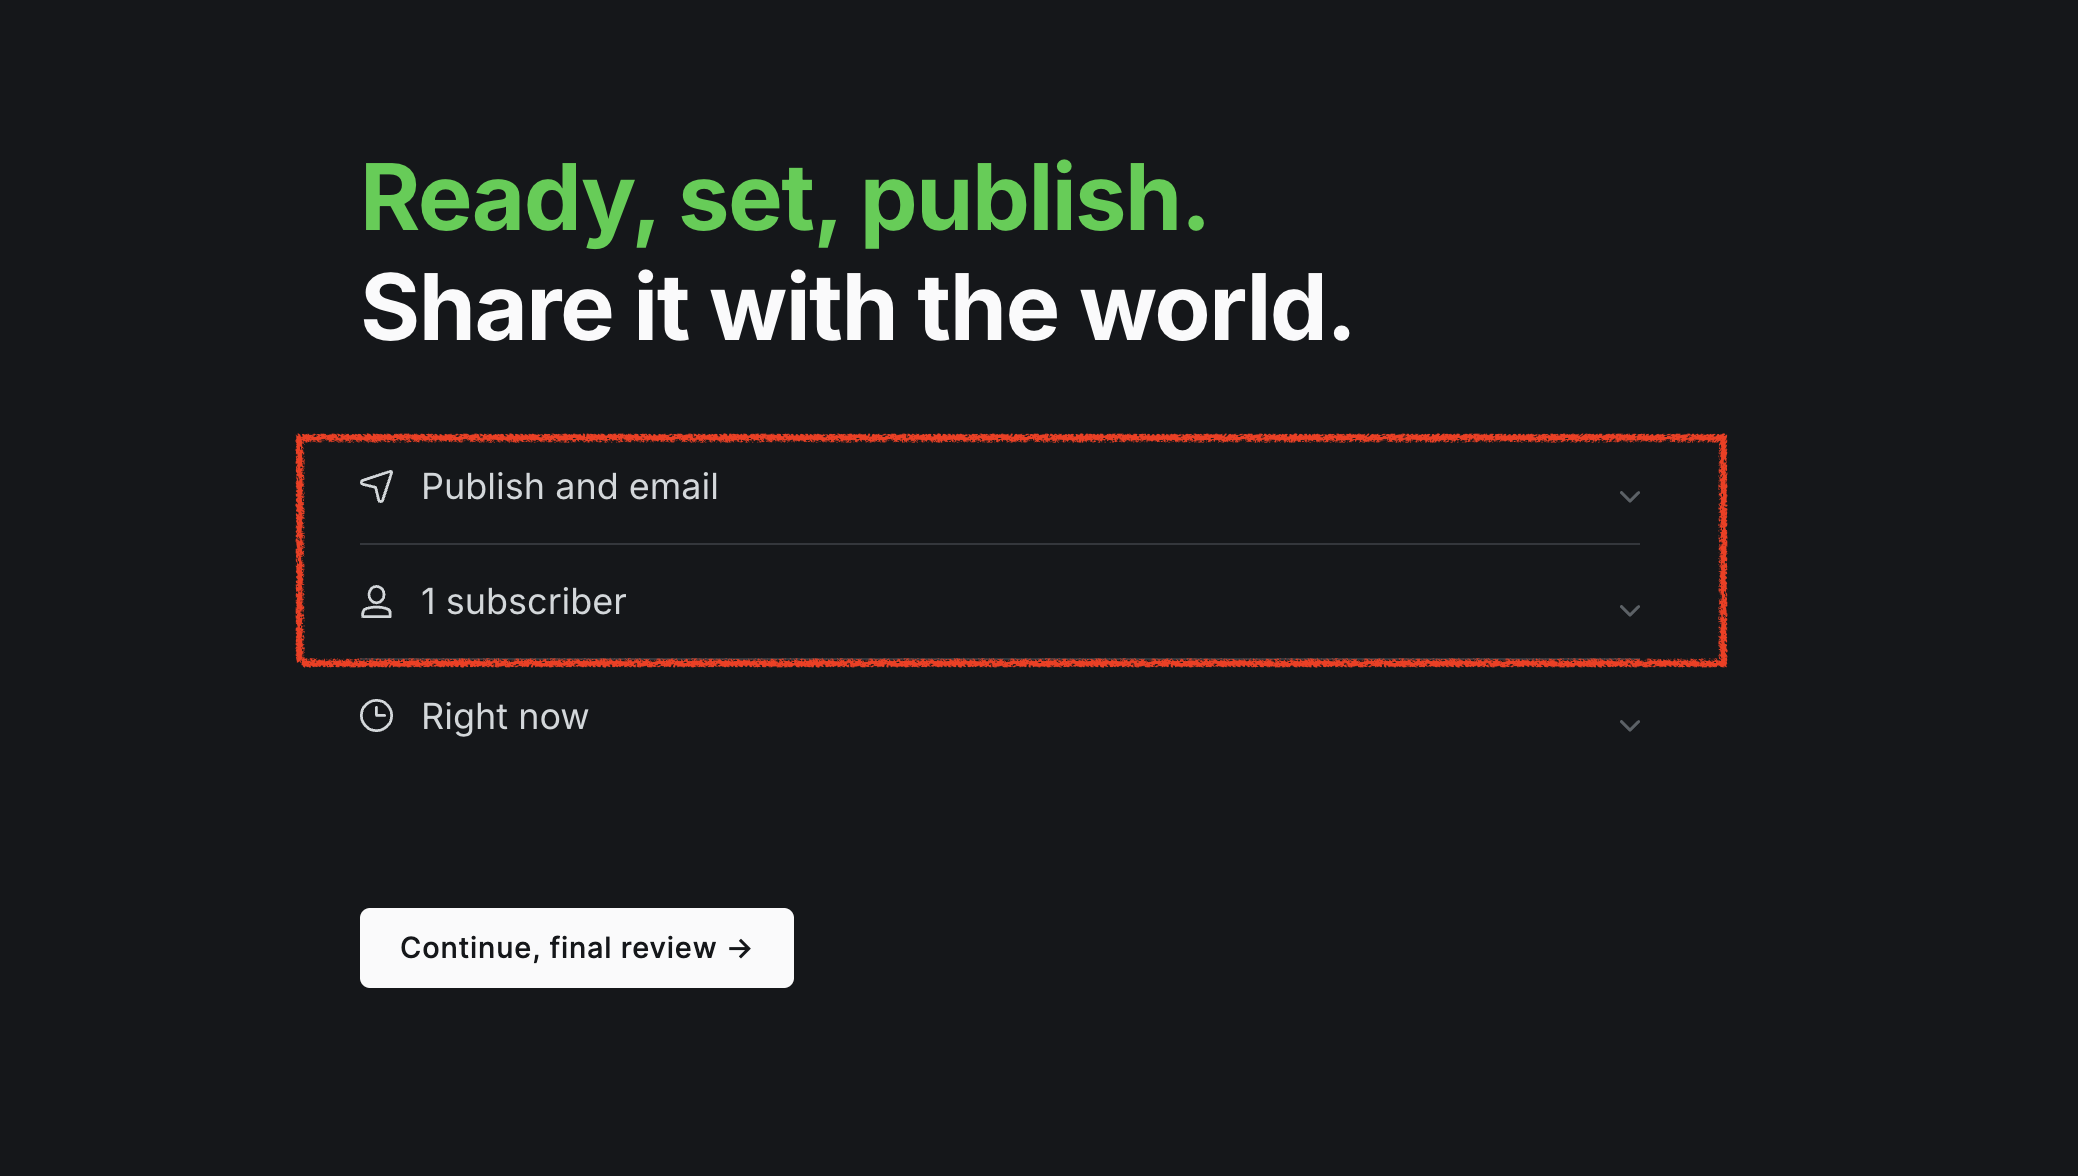
Task: Click the arrow inside Continue button
Action: [x=740, y=948]
